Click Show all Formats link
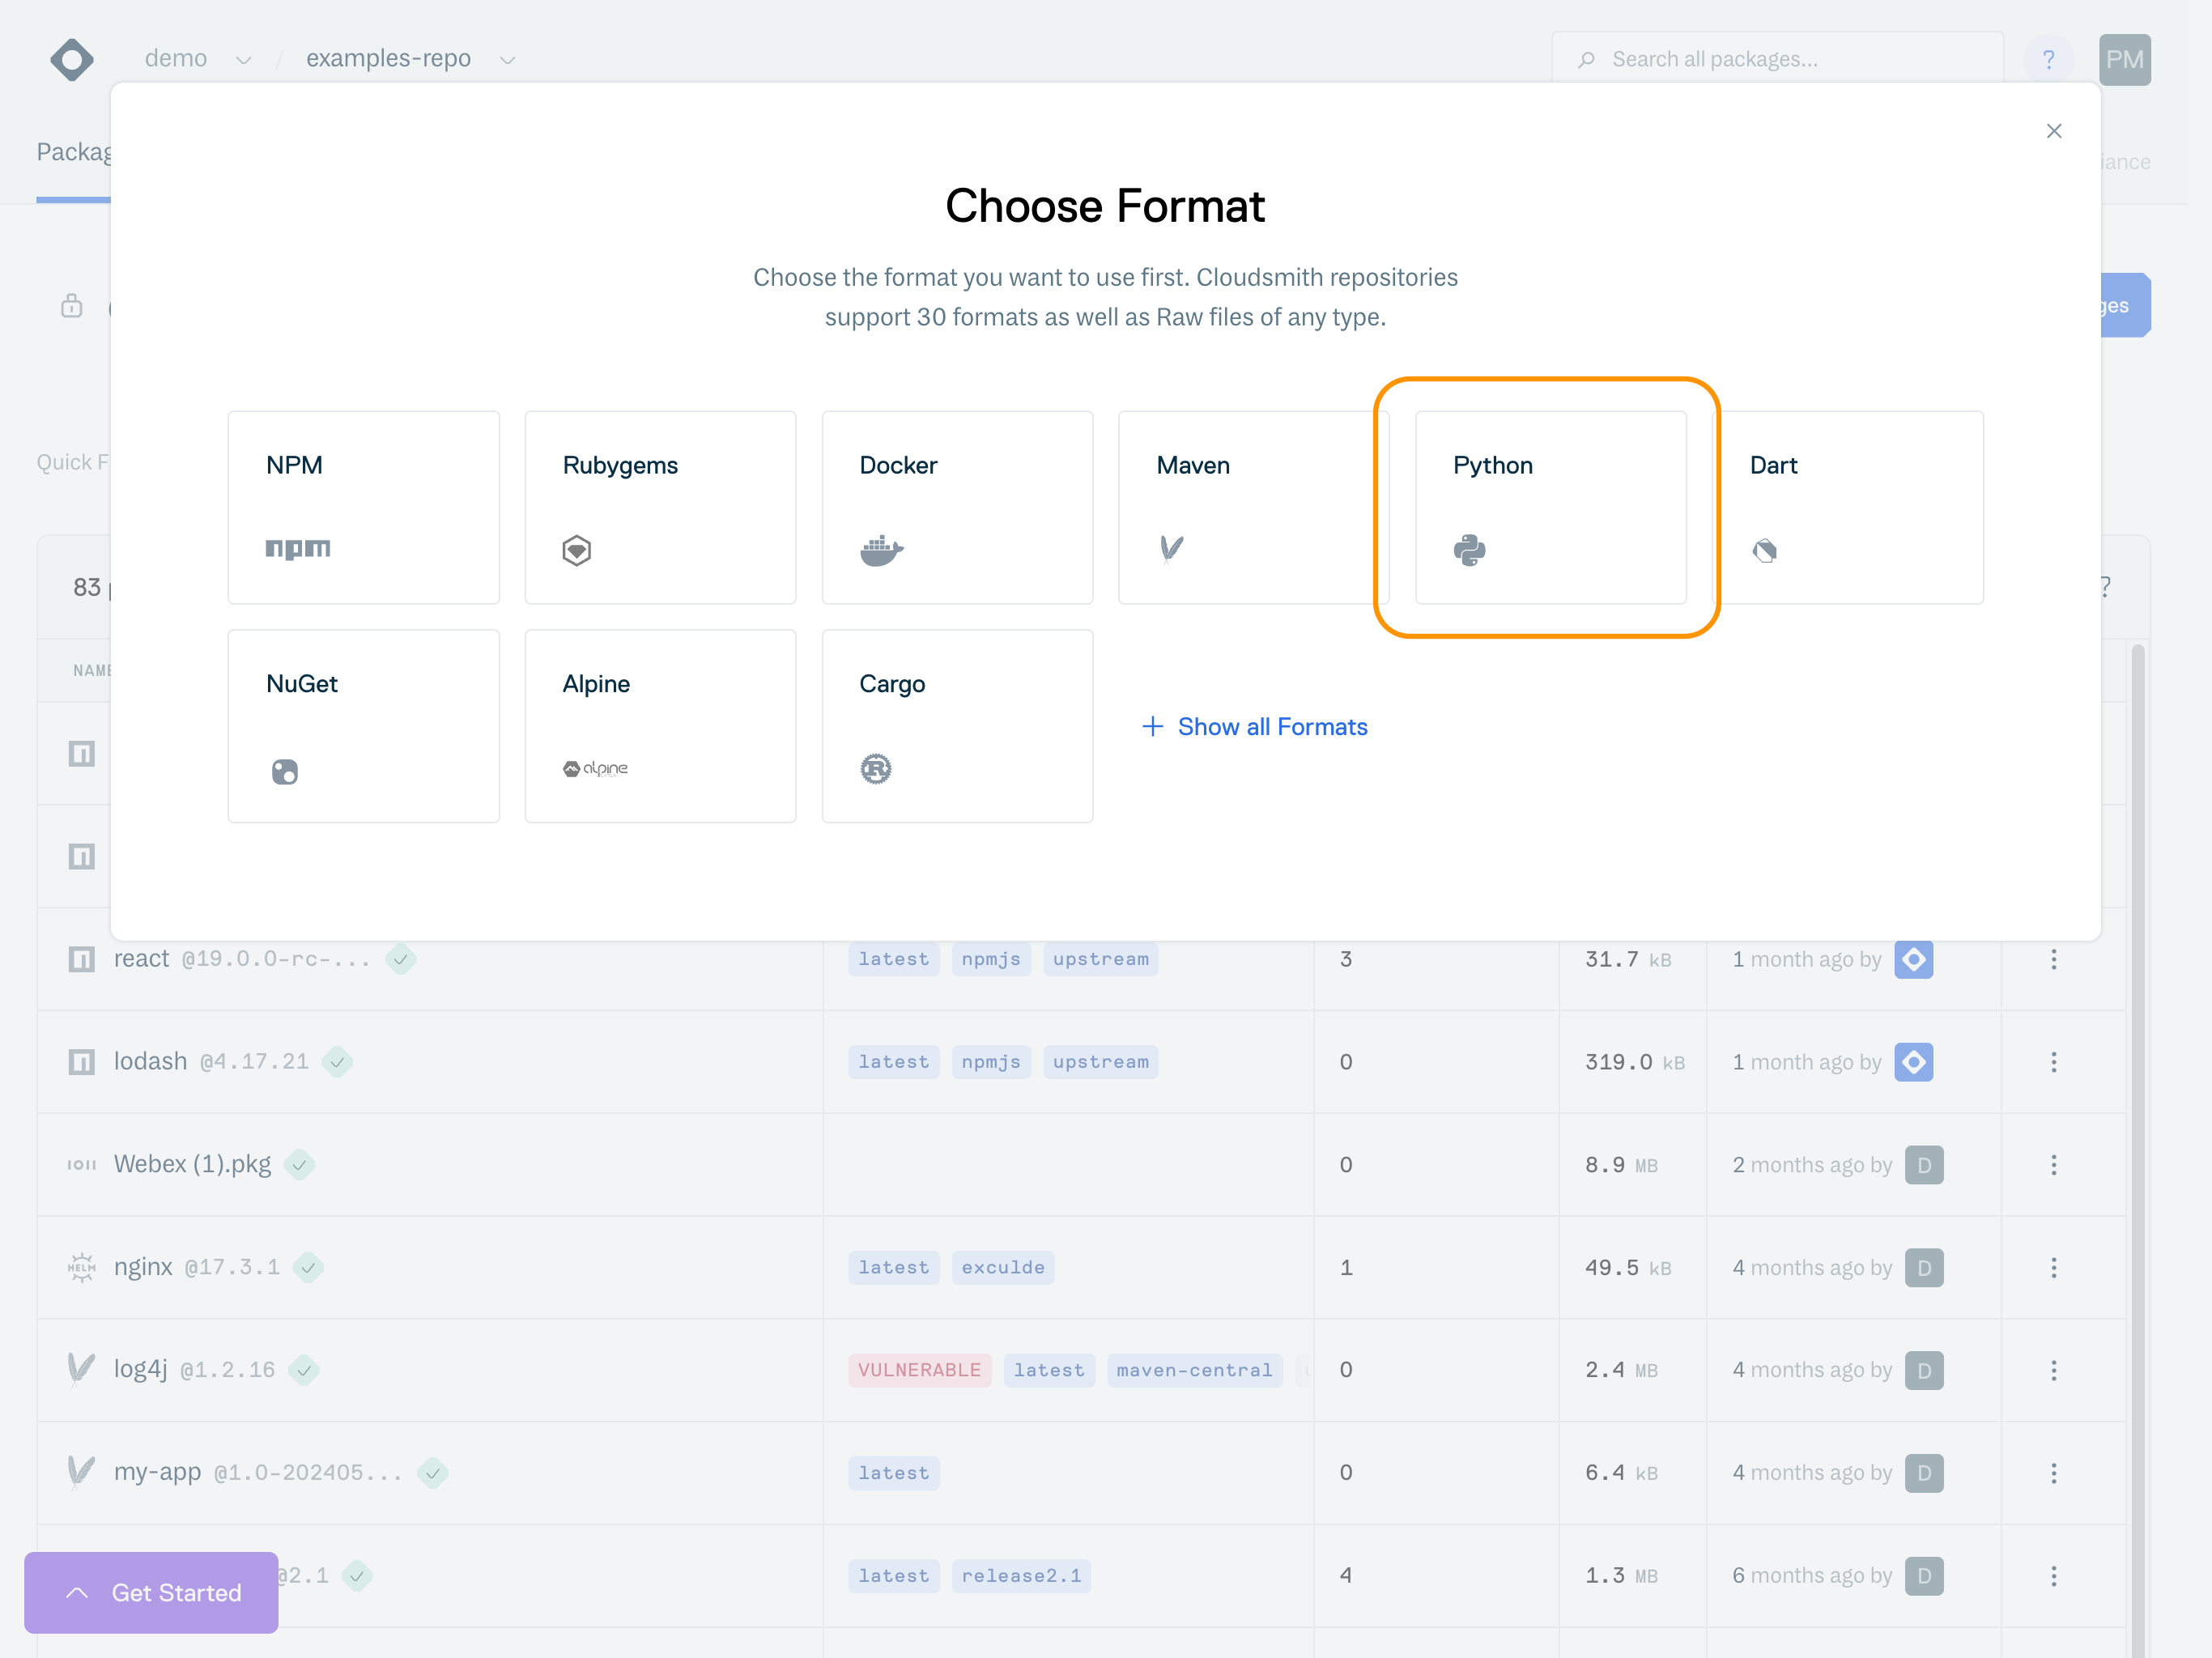2212x1658 pixels. 1254,727
